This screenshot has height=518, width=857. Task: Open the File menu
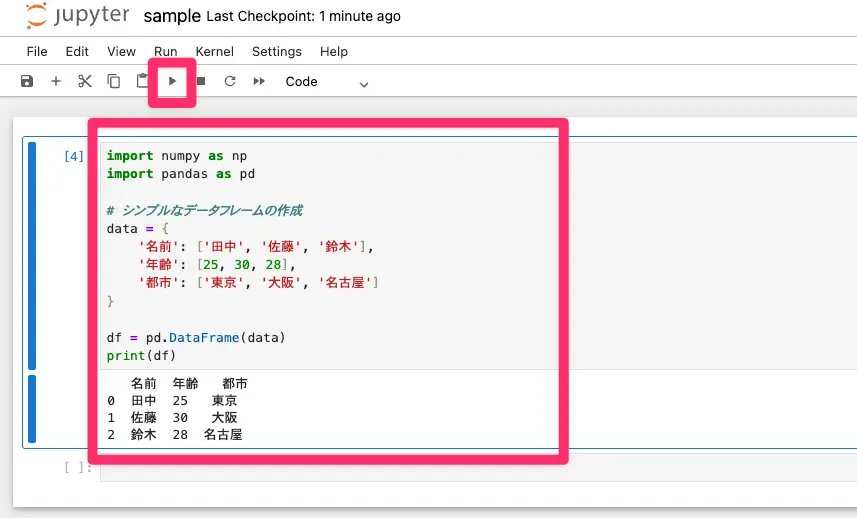(x=37, y=51)
